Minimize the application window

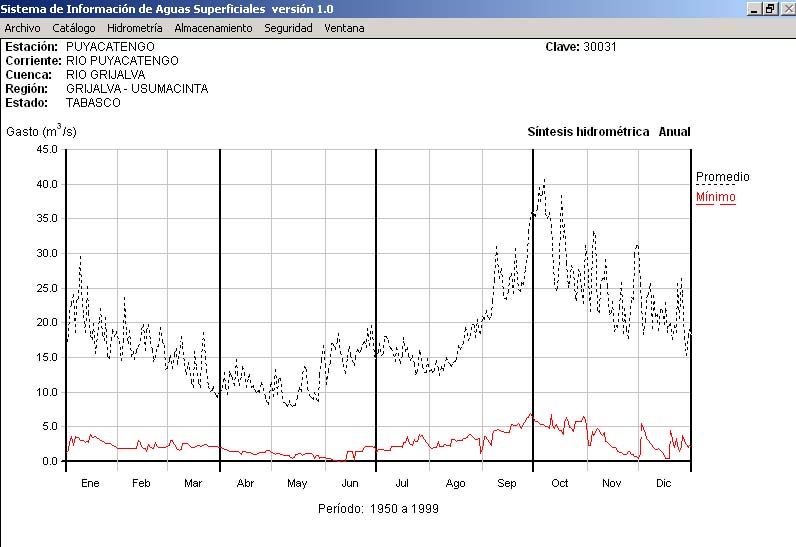[754, 8]
